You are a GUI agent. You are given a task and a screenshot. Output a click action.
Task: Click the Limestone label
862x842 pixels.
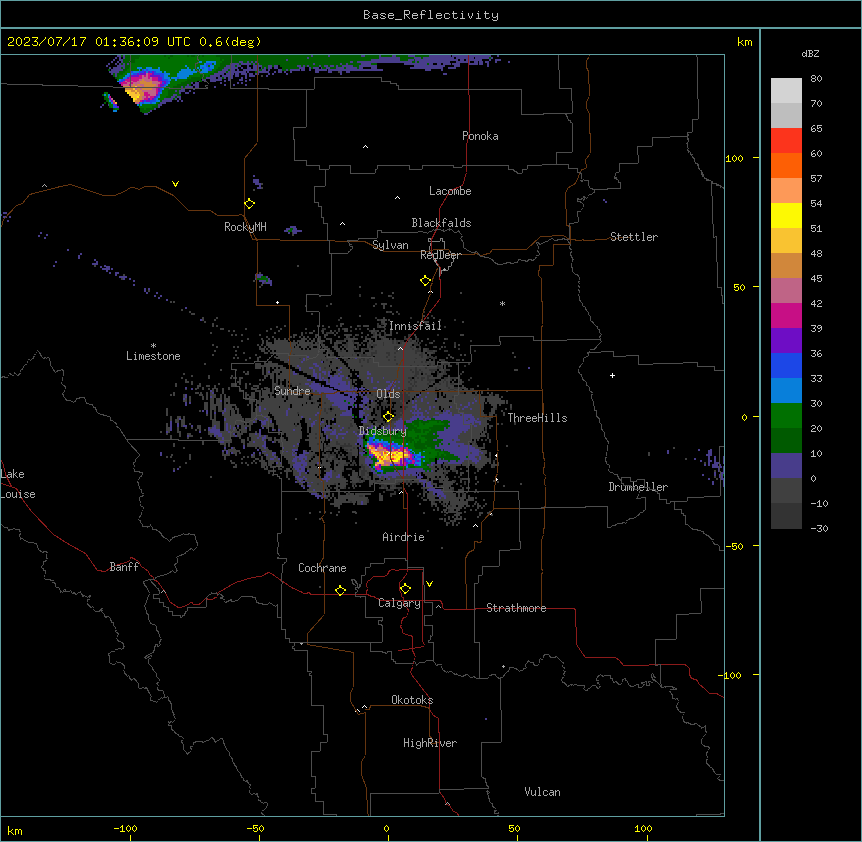point(153,356)
